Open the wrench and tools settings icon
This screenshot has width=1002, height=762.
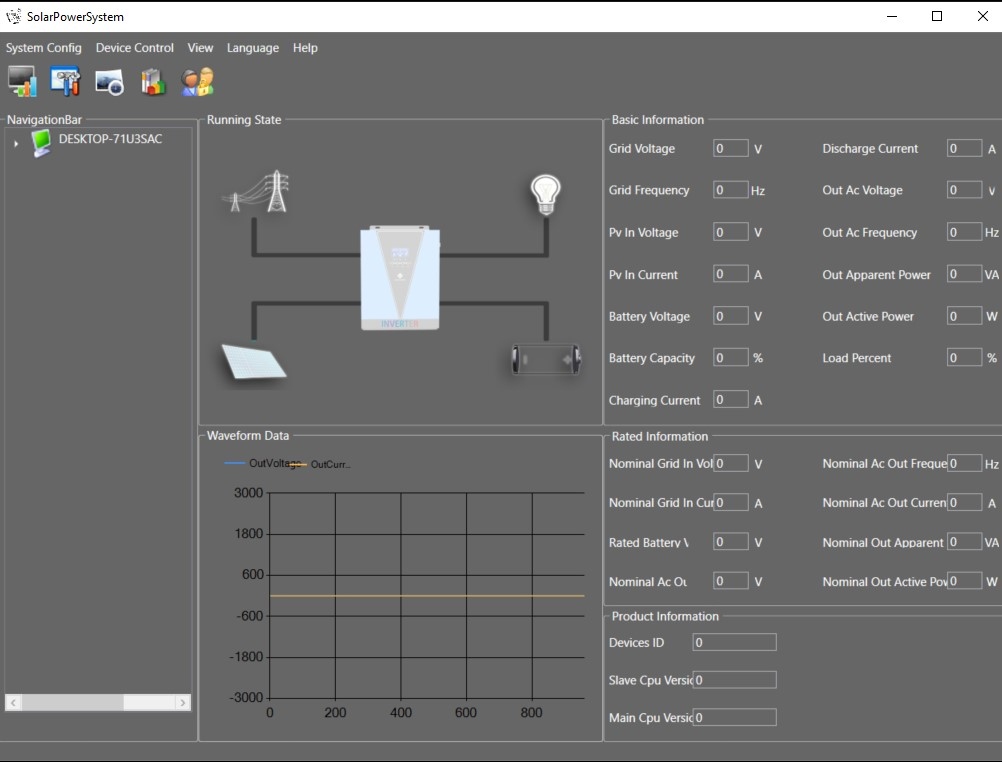[x=66, y=81]
